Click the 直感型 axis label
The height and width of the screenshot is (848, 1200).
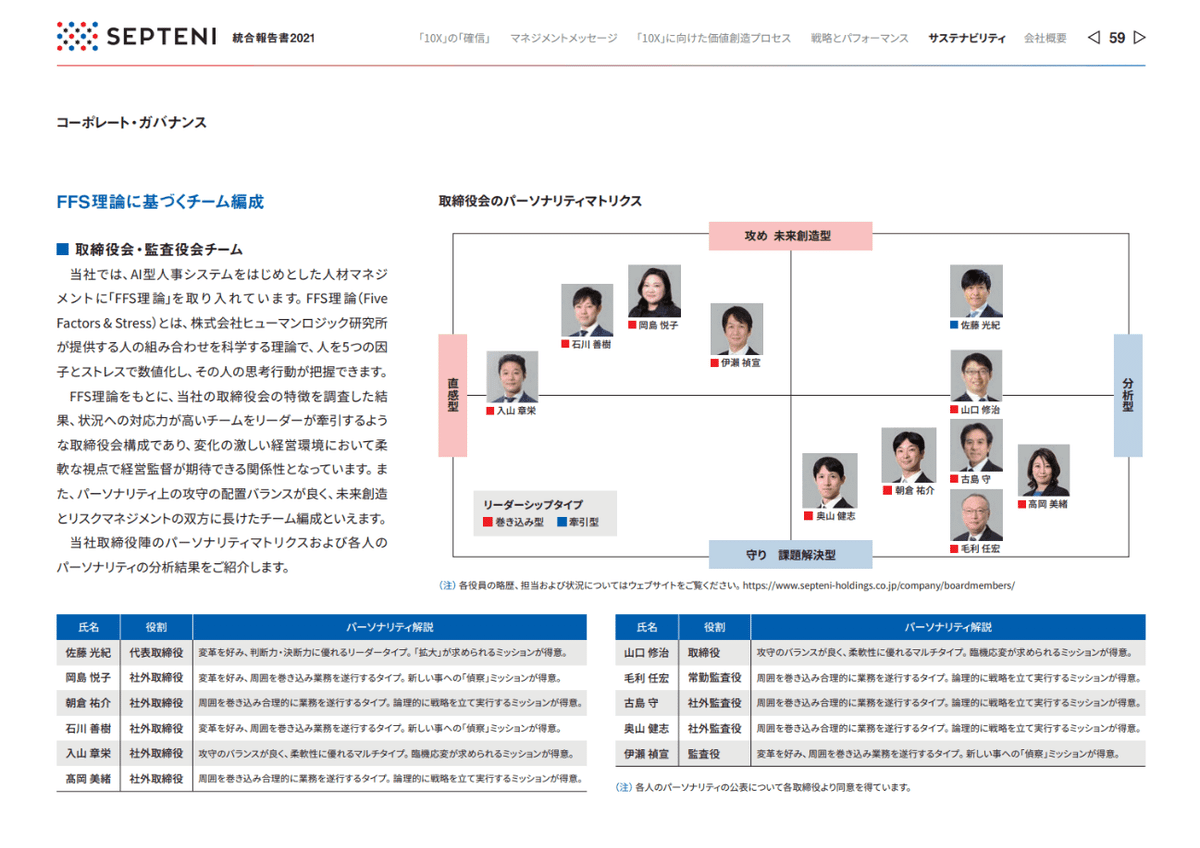[x=453, y=395]
